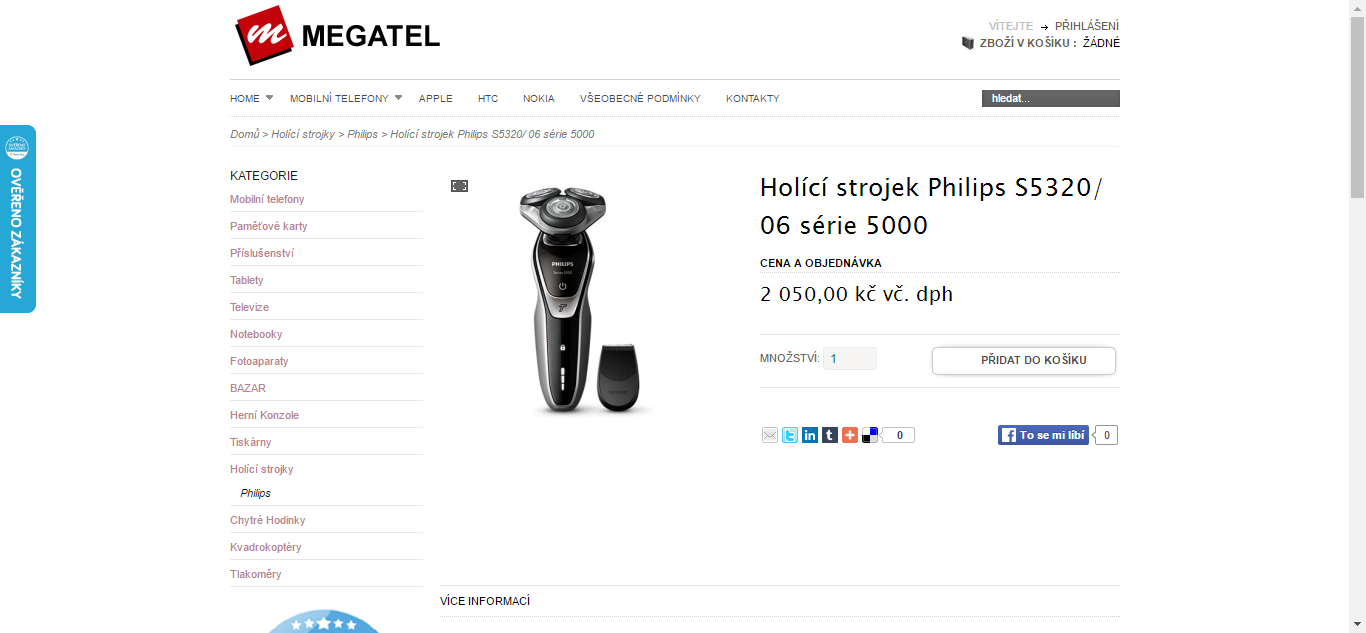Screen dimensions: 1366x633
Task: Click the shopping cart icon
Action: click(x=968, y=43)
